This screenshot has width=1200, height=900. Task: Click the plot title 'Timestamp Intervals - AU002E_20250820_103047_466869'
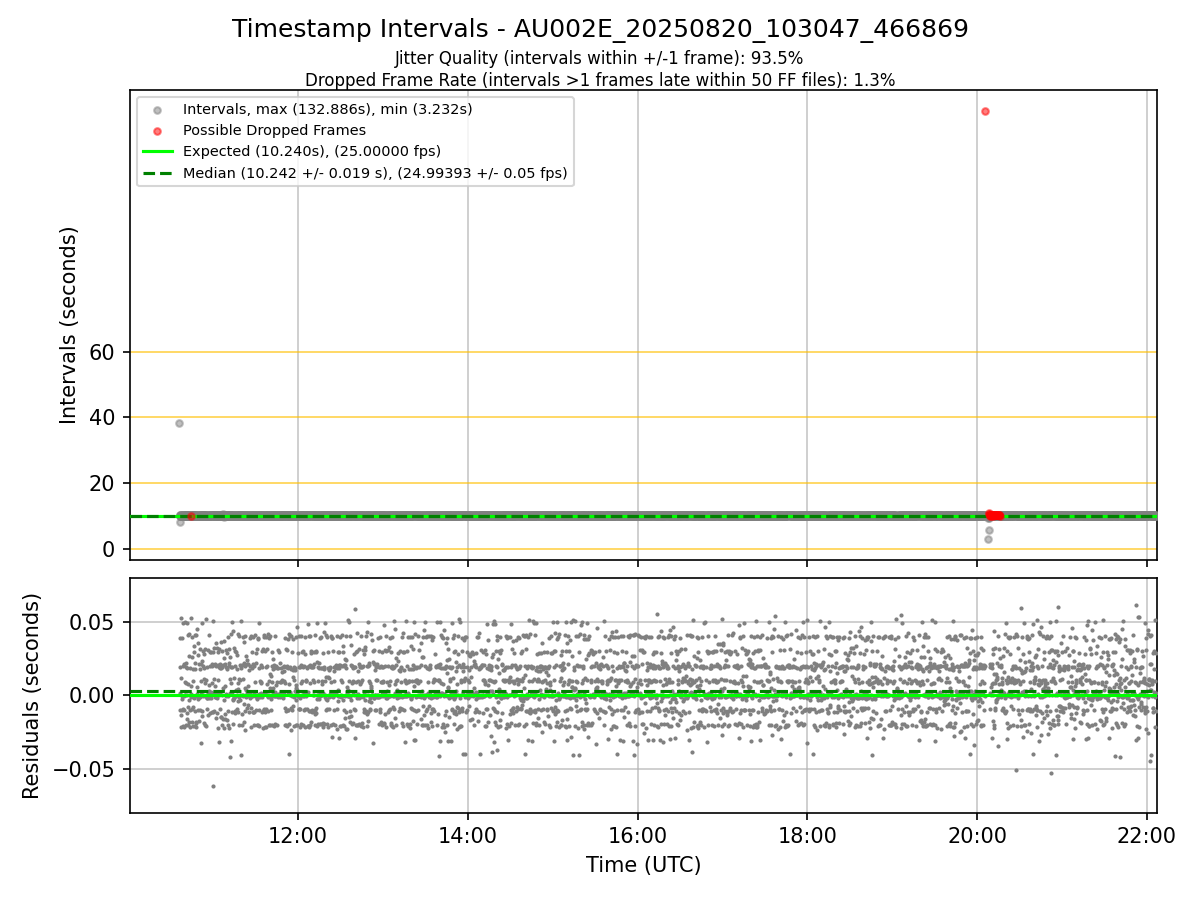tap(600, 29)
